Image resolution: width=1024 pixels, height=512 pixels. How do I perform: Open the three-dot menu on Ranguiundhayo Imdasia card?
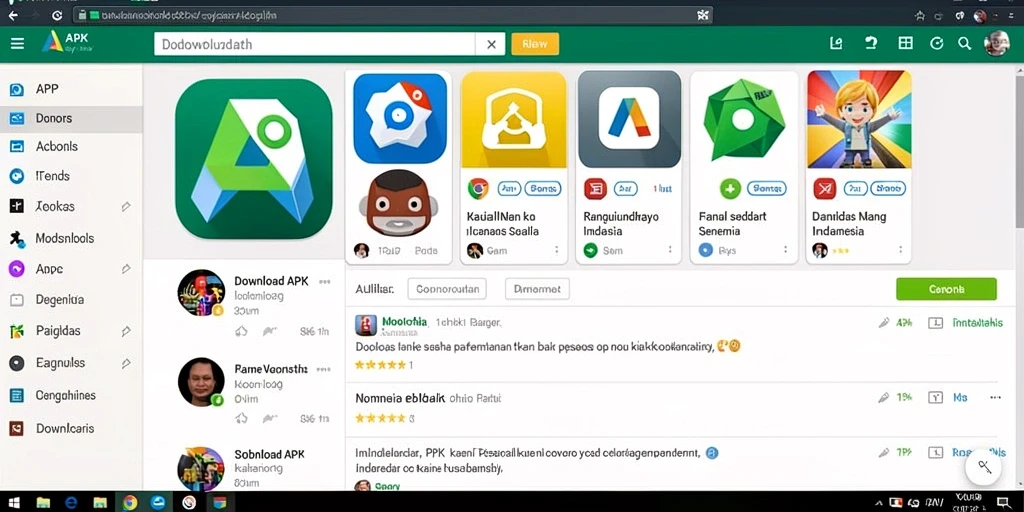pyautogui.click(x=670, y=249)
